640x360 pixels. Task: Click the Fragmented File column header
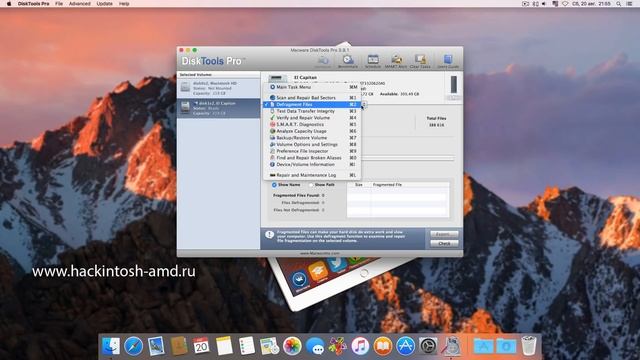tap(410, 185)
